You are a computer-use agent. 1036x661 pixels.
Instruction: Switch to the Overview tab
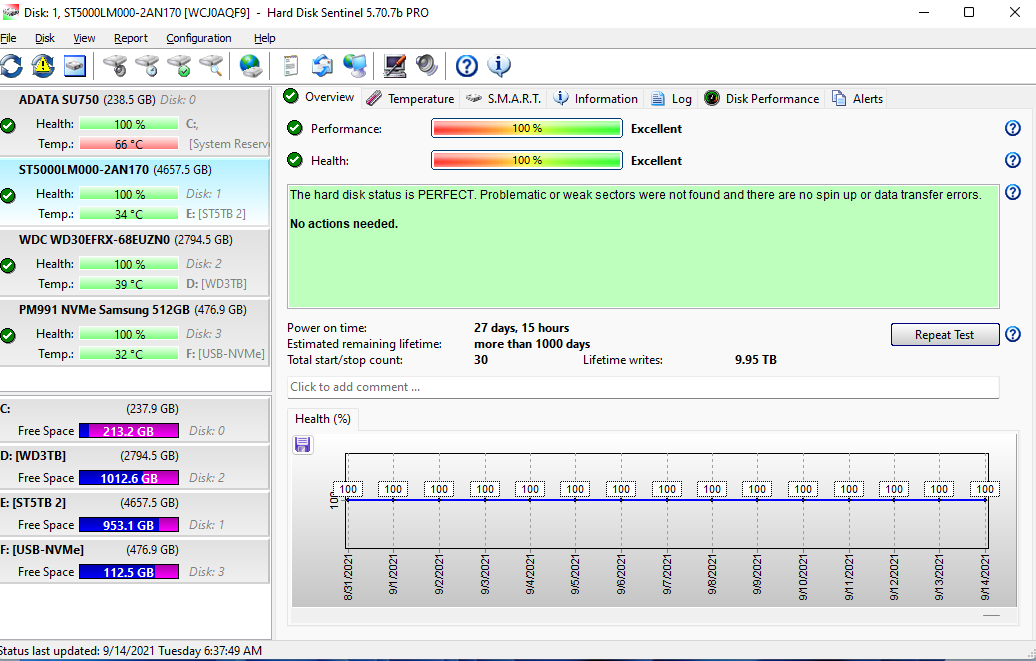point(319,97)
